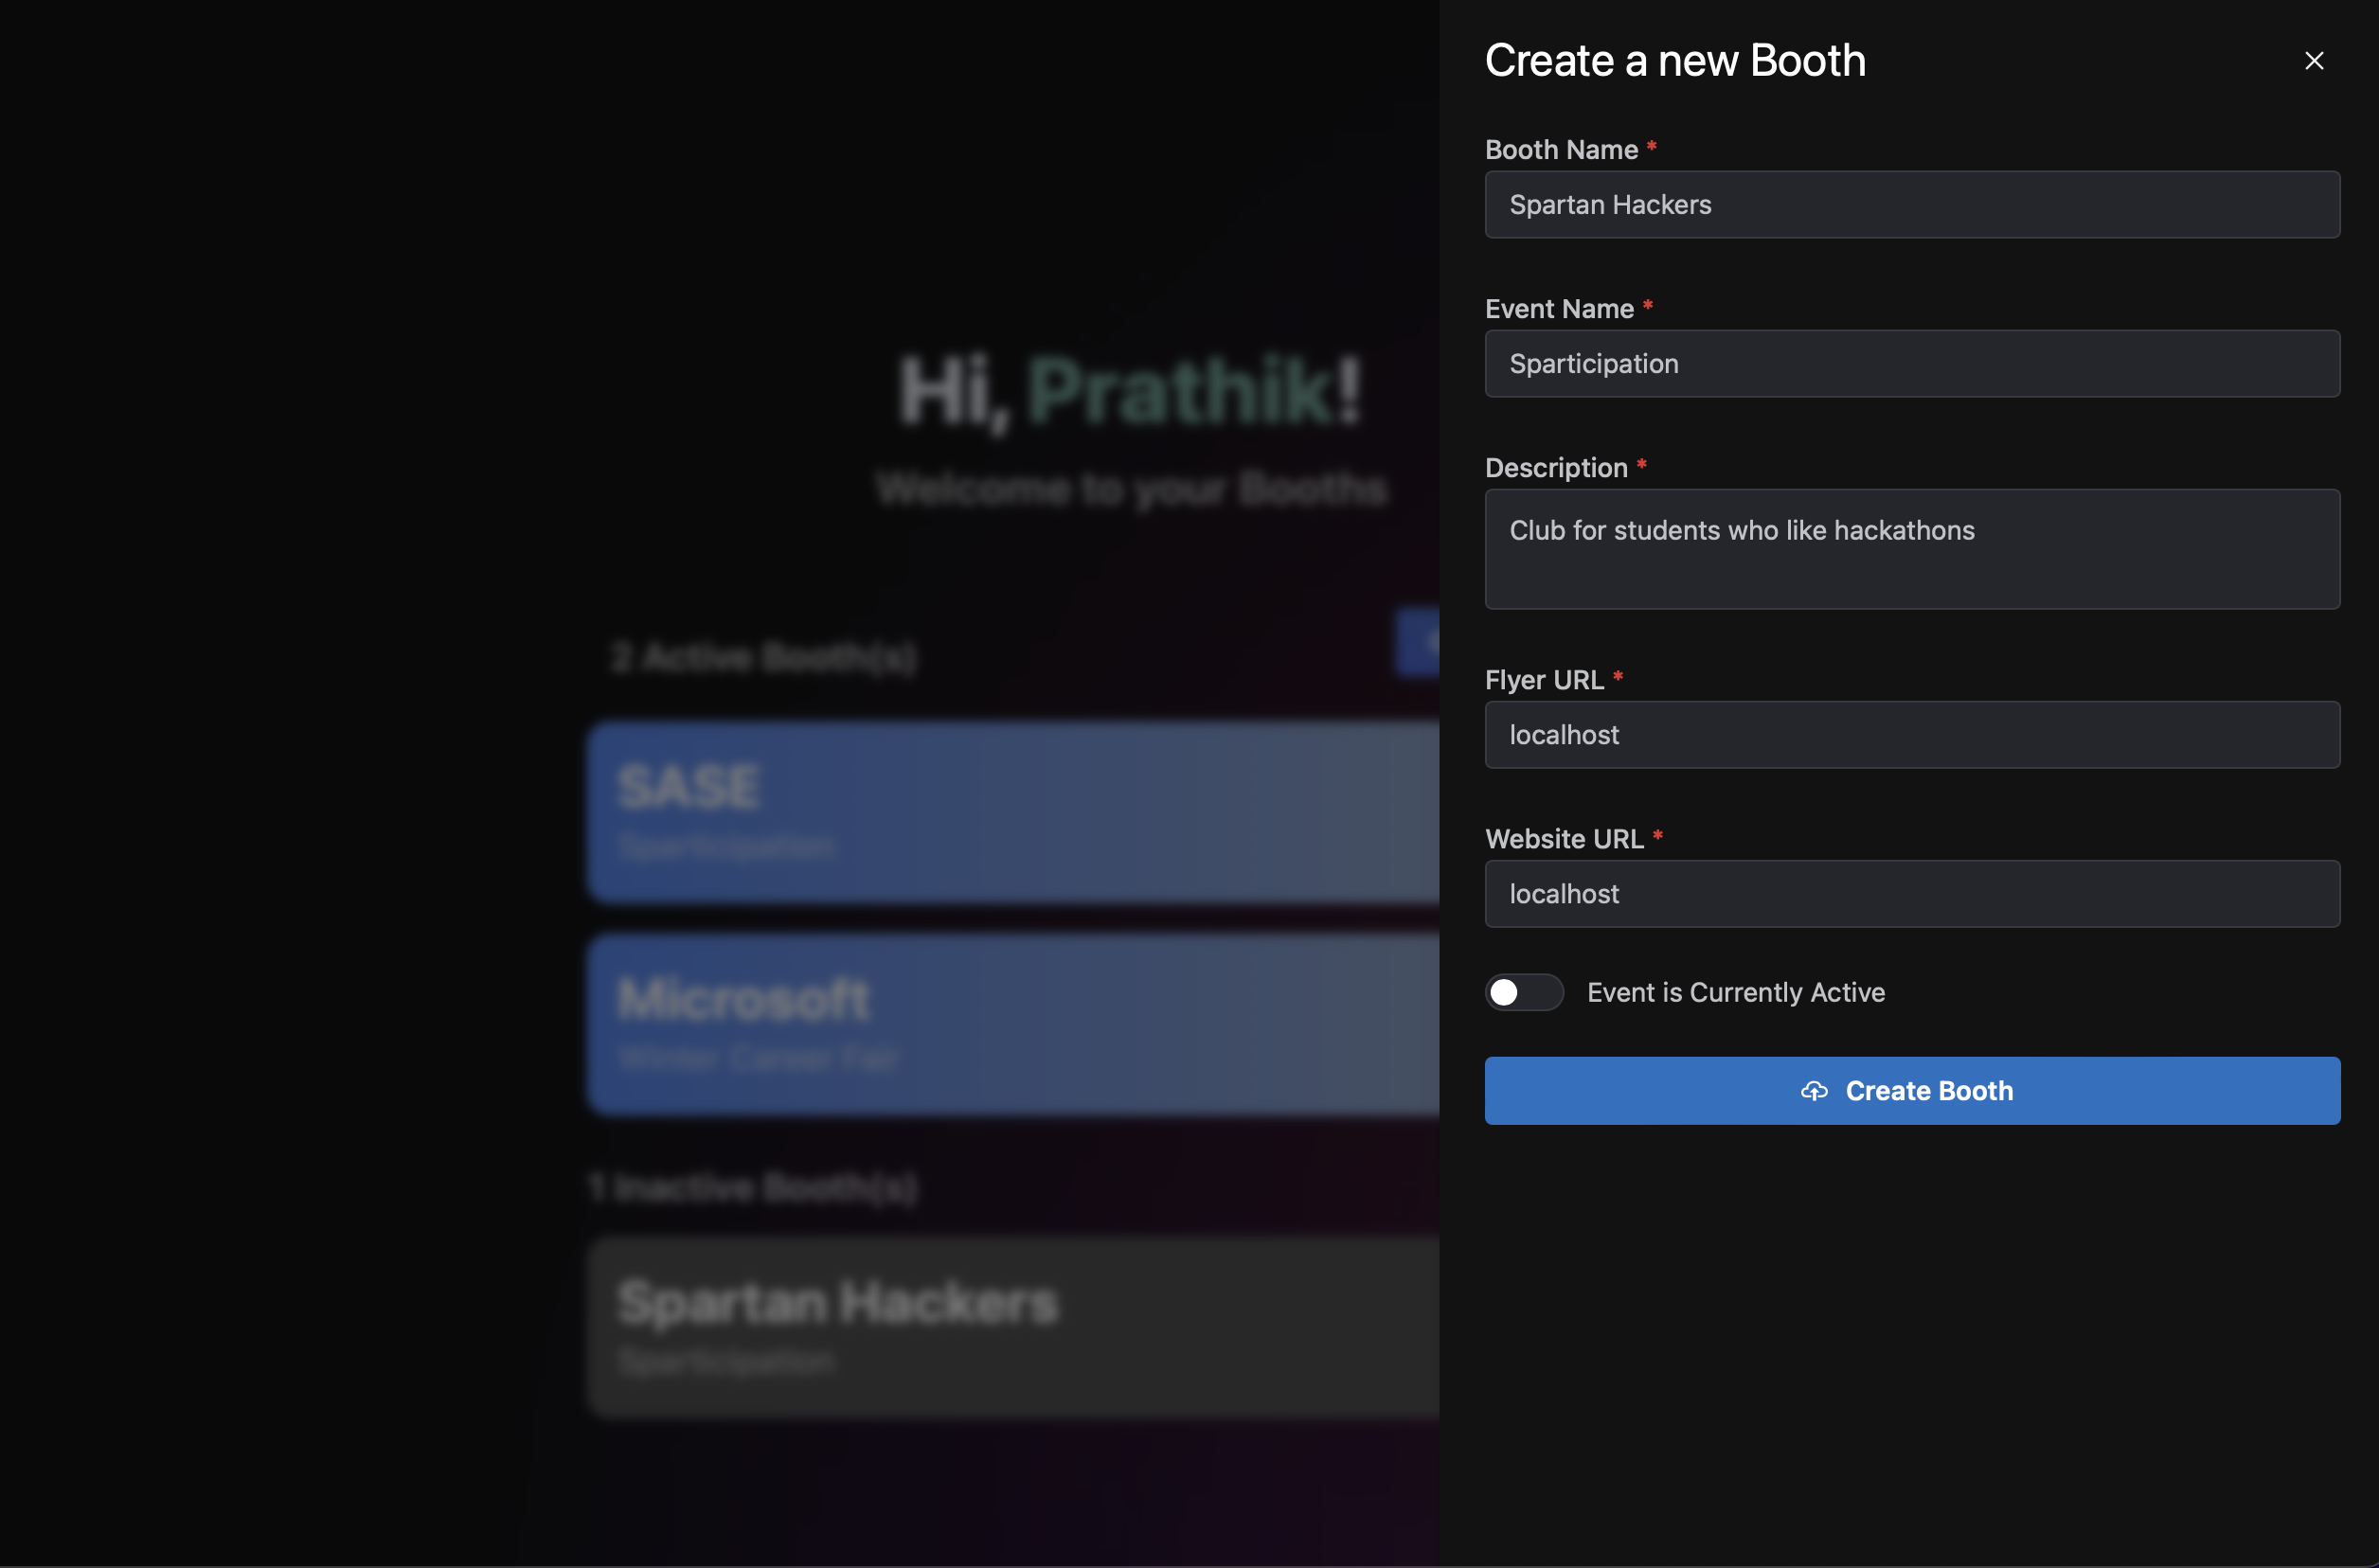This screenshot has width=2379, height=1568.
Task: Click the Booth Name field label
Action: [x=1561, y=150]
